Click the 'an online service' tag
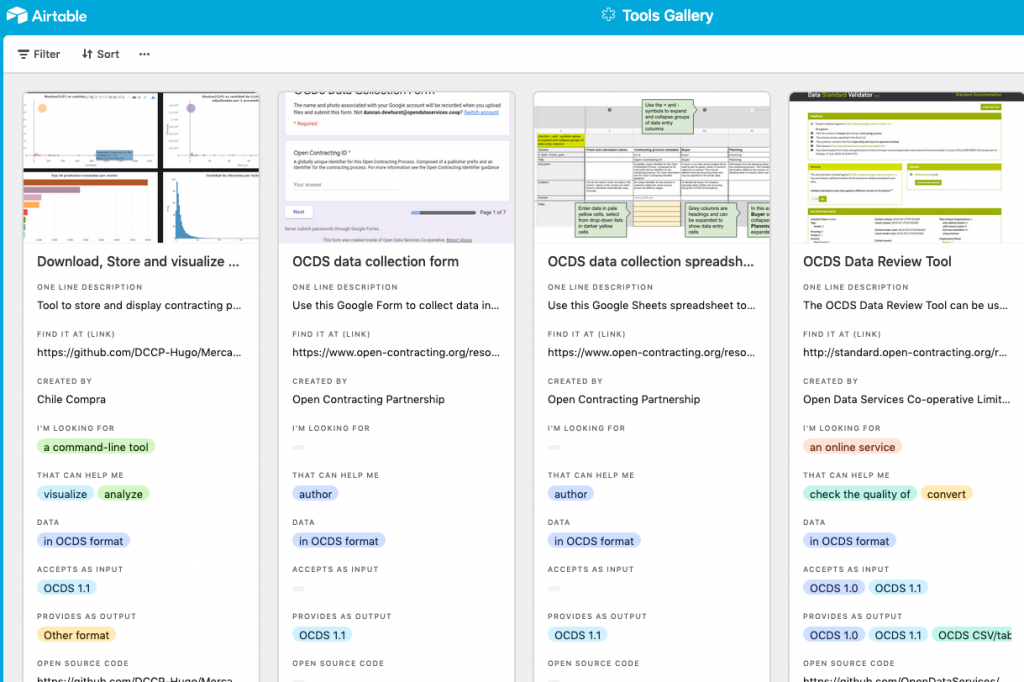The width and height of the screenshot is (1024, 682). (x=852, y=447)
